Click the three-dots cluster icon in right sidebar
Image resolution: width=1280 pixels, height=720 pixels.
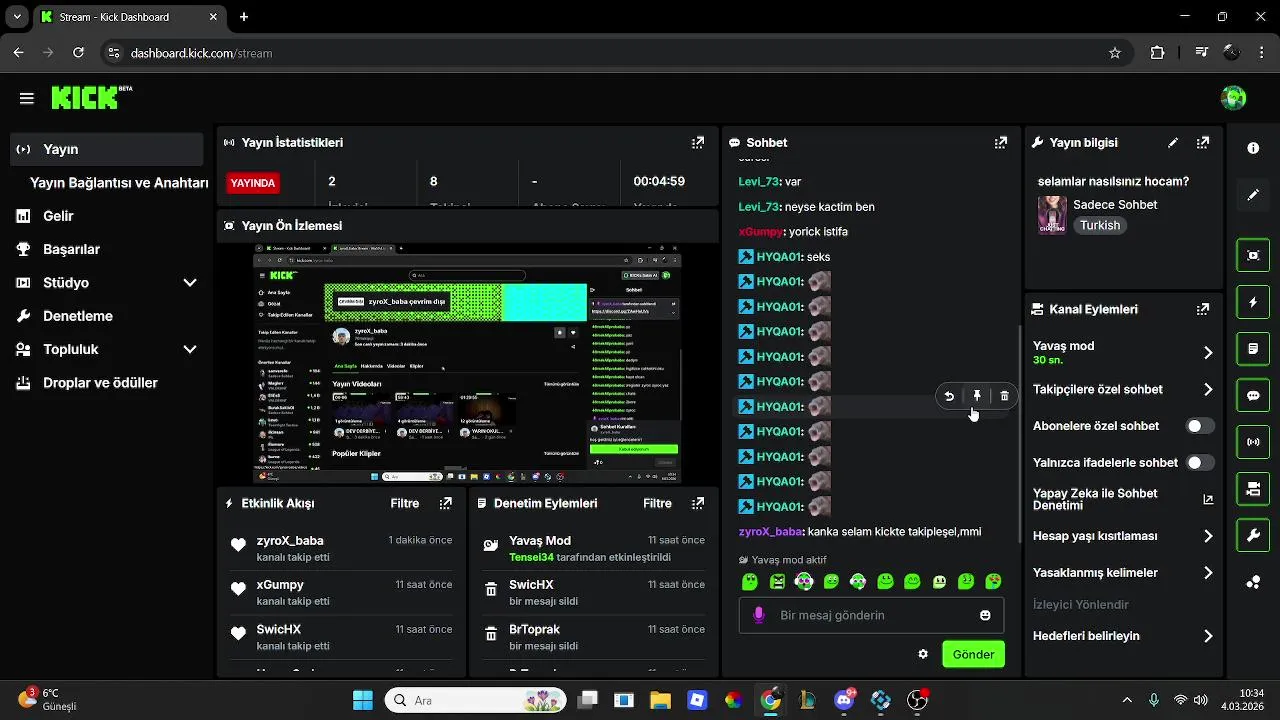click(1253, 582)
